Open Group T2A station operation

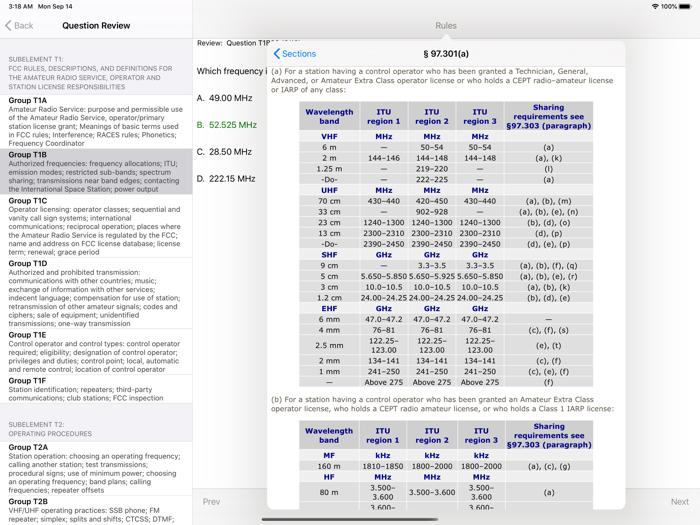pyautogui.click(x=96, y=468)
